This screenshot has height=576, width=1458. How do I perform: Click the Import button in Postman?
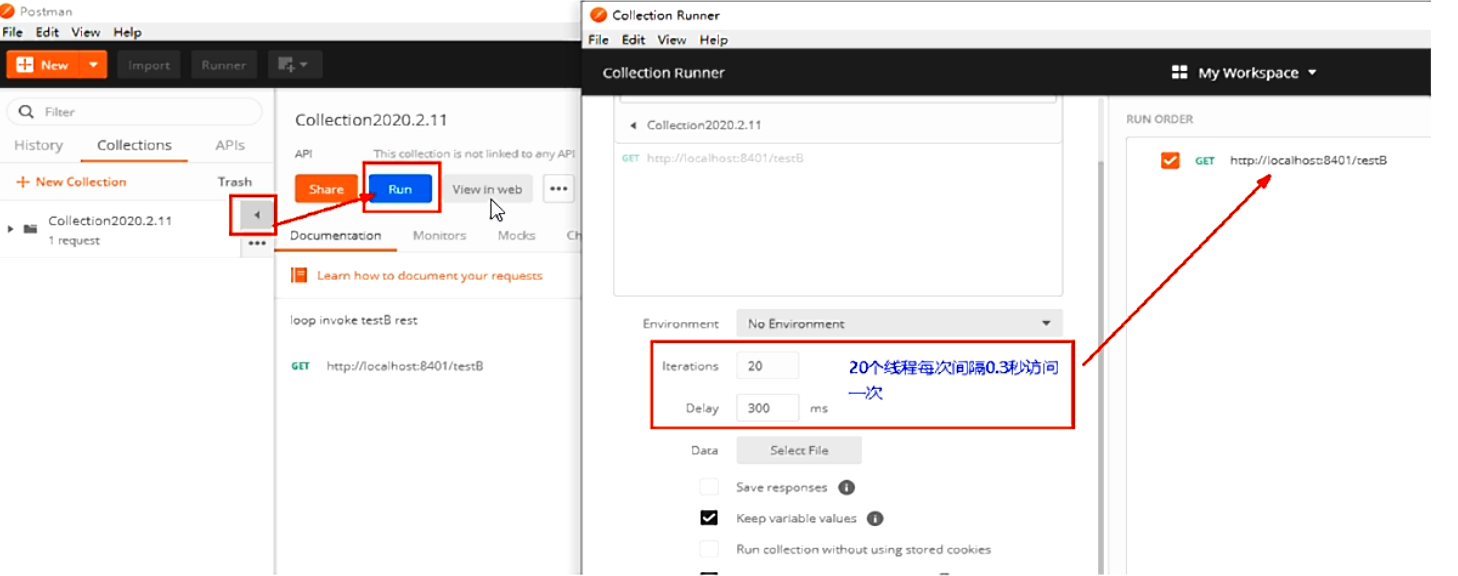149,65
